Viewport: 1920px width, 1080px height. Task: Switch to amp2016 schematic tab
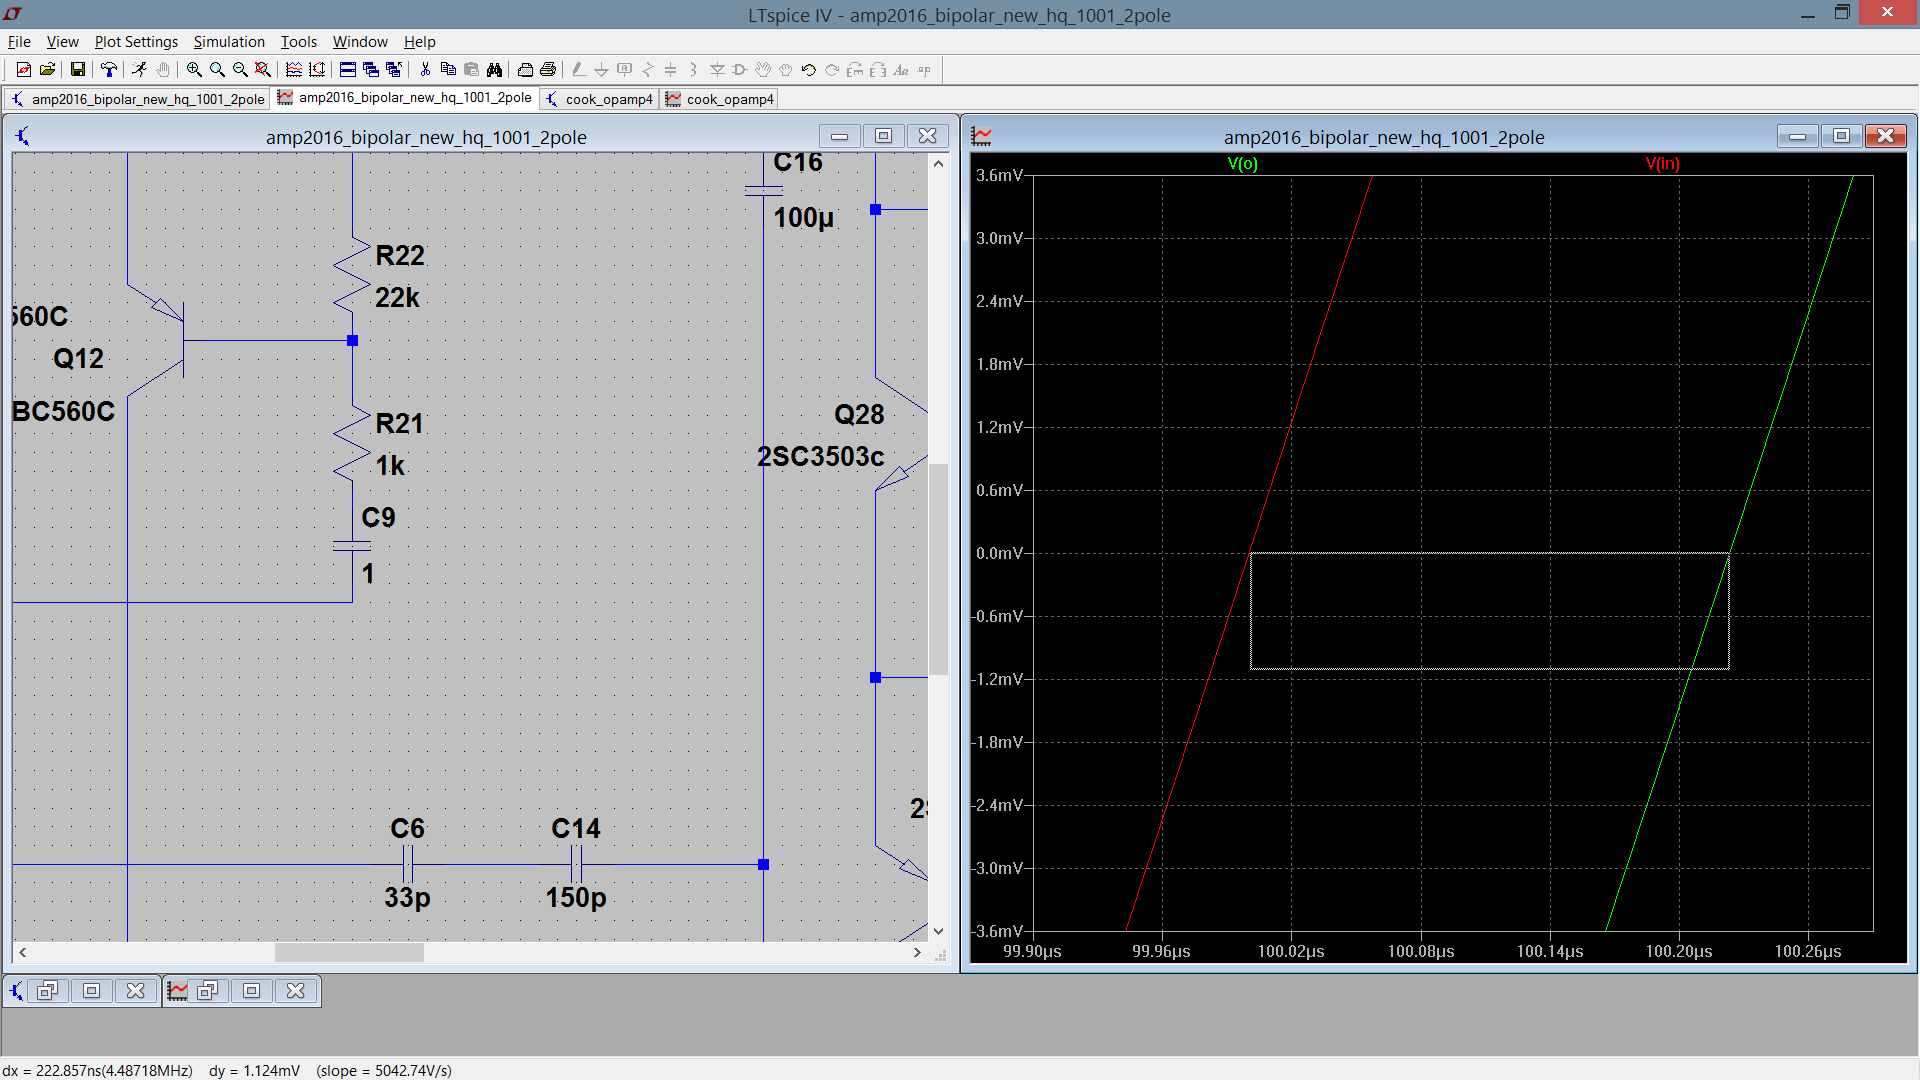[x=138, y=99]
